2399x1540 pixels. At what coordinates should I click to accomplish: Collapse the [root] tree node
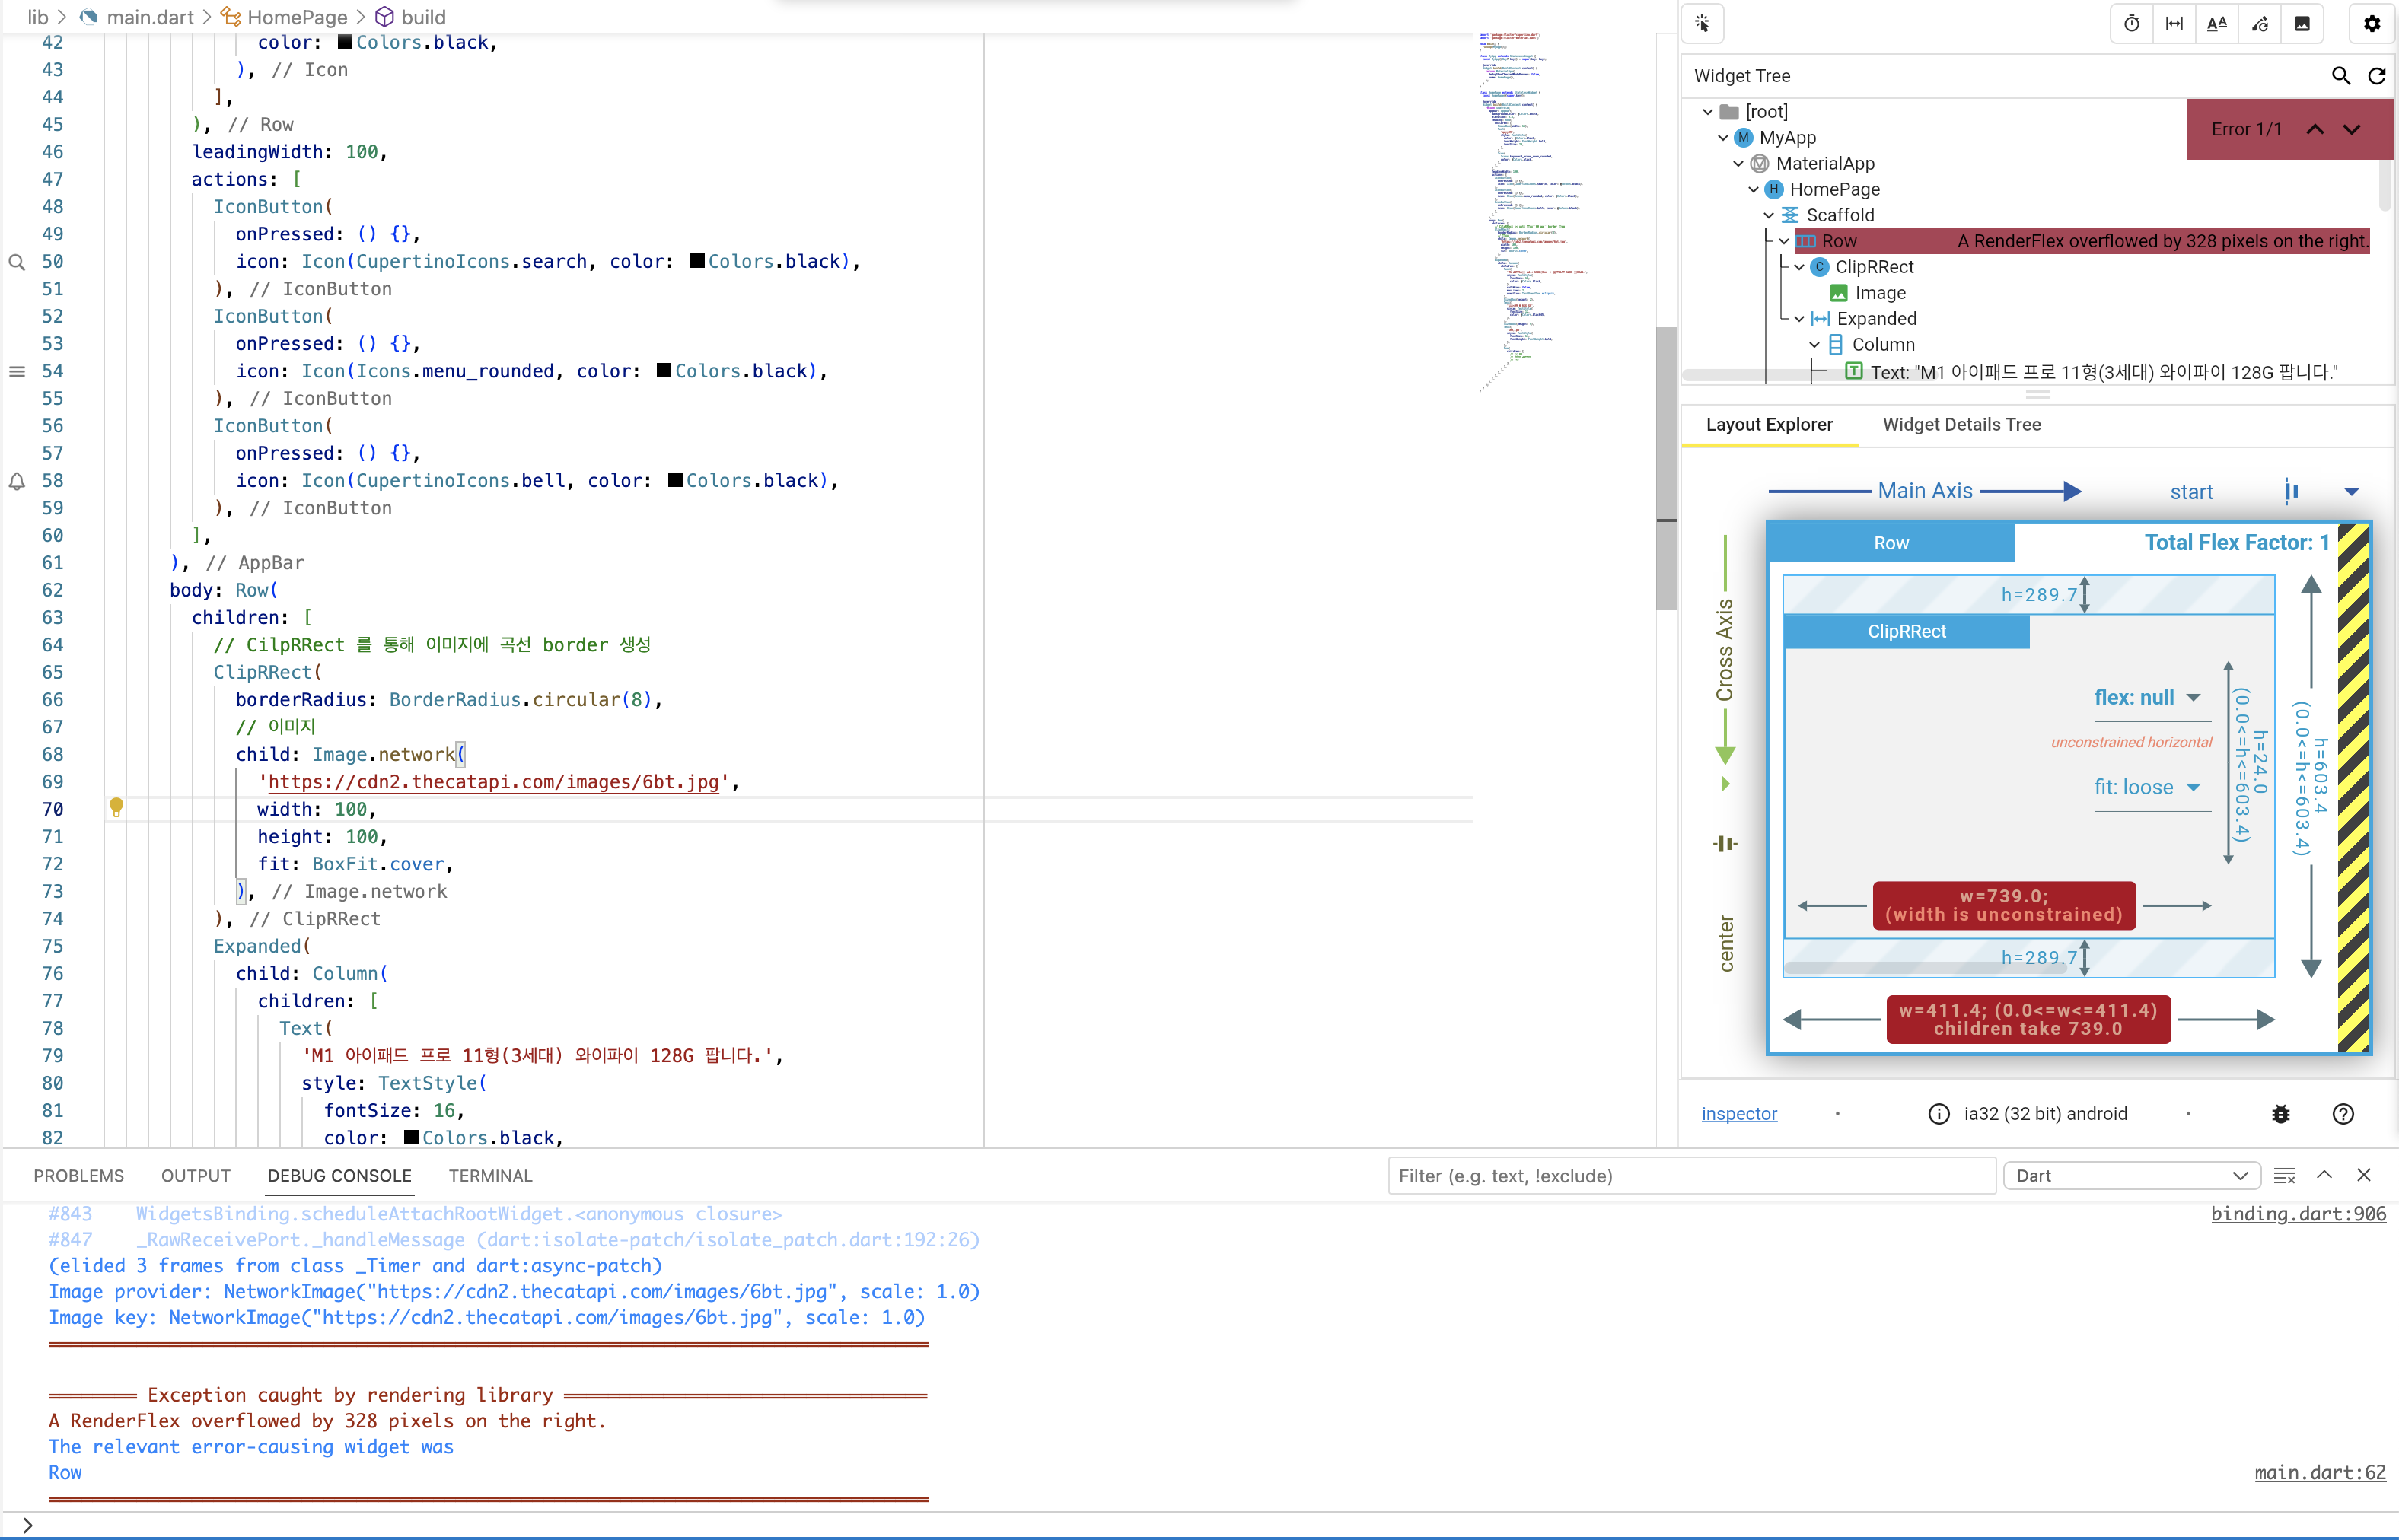click(x=1708, y=112)
